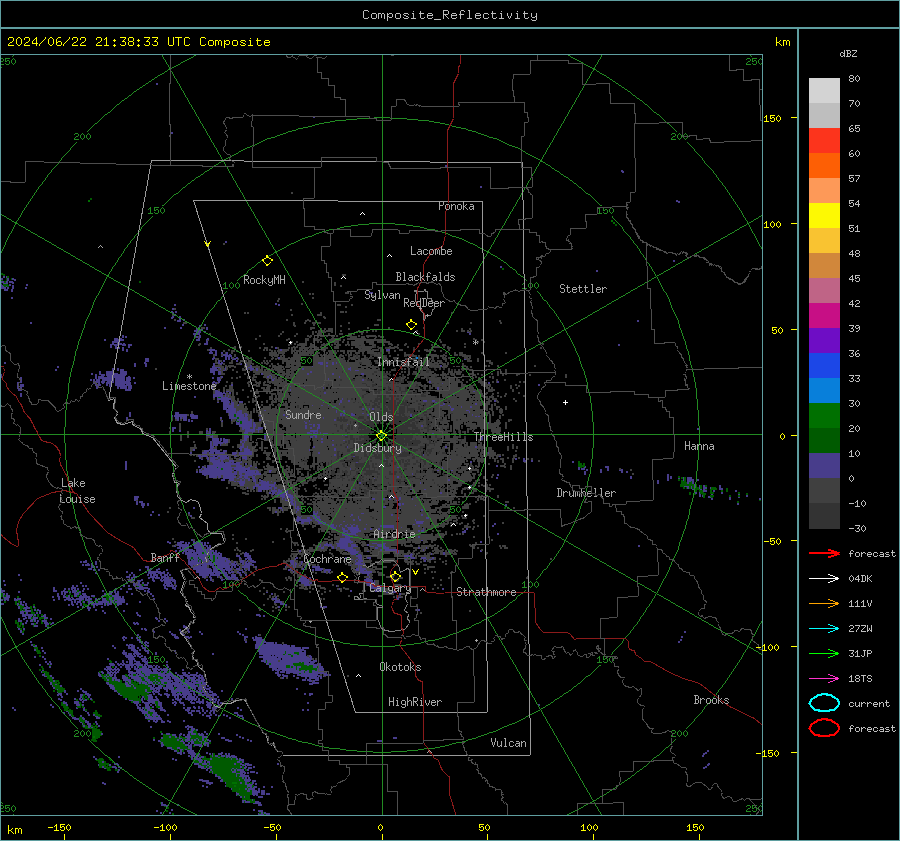Select the white 04DK arrow symbol

pyautogui.click(x=824, y=578)
